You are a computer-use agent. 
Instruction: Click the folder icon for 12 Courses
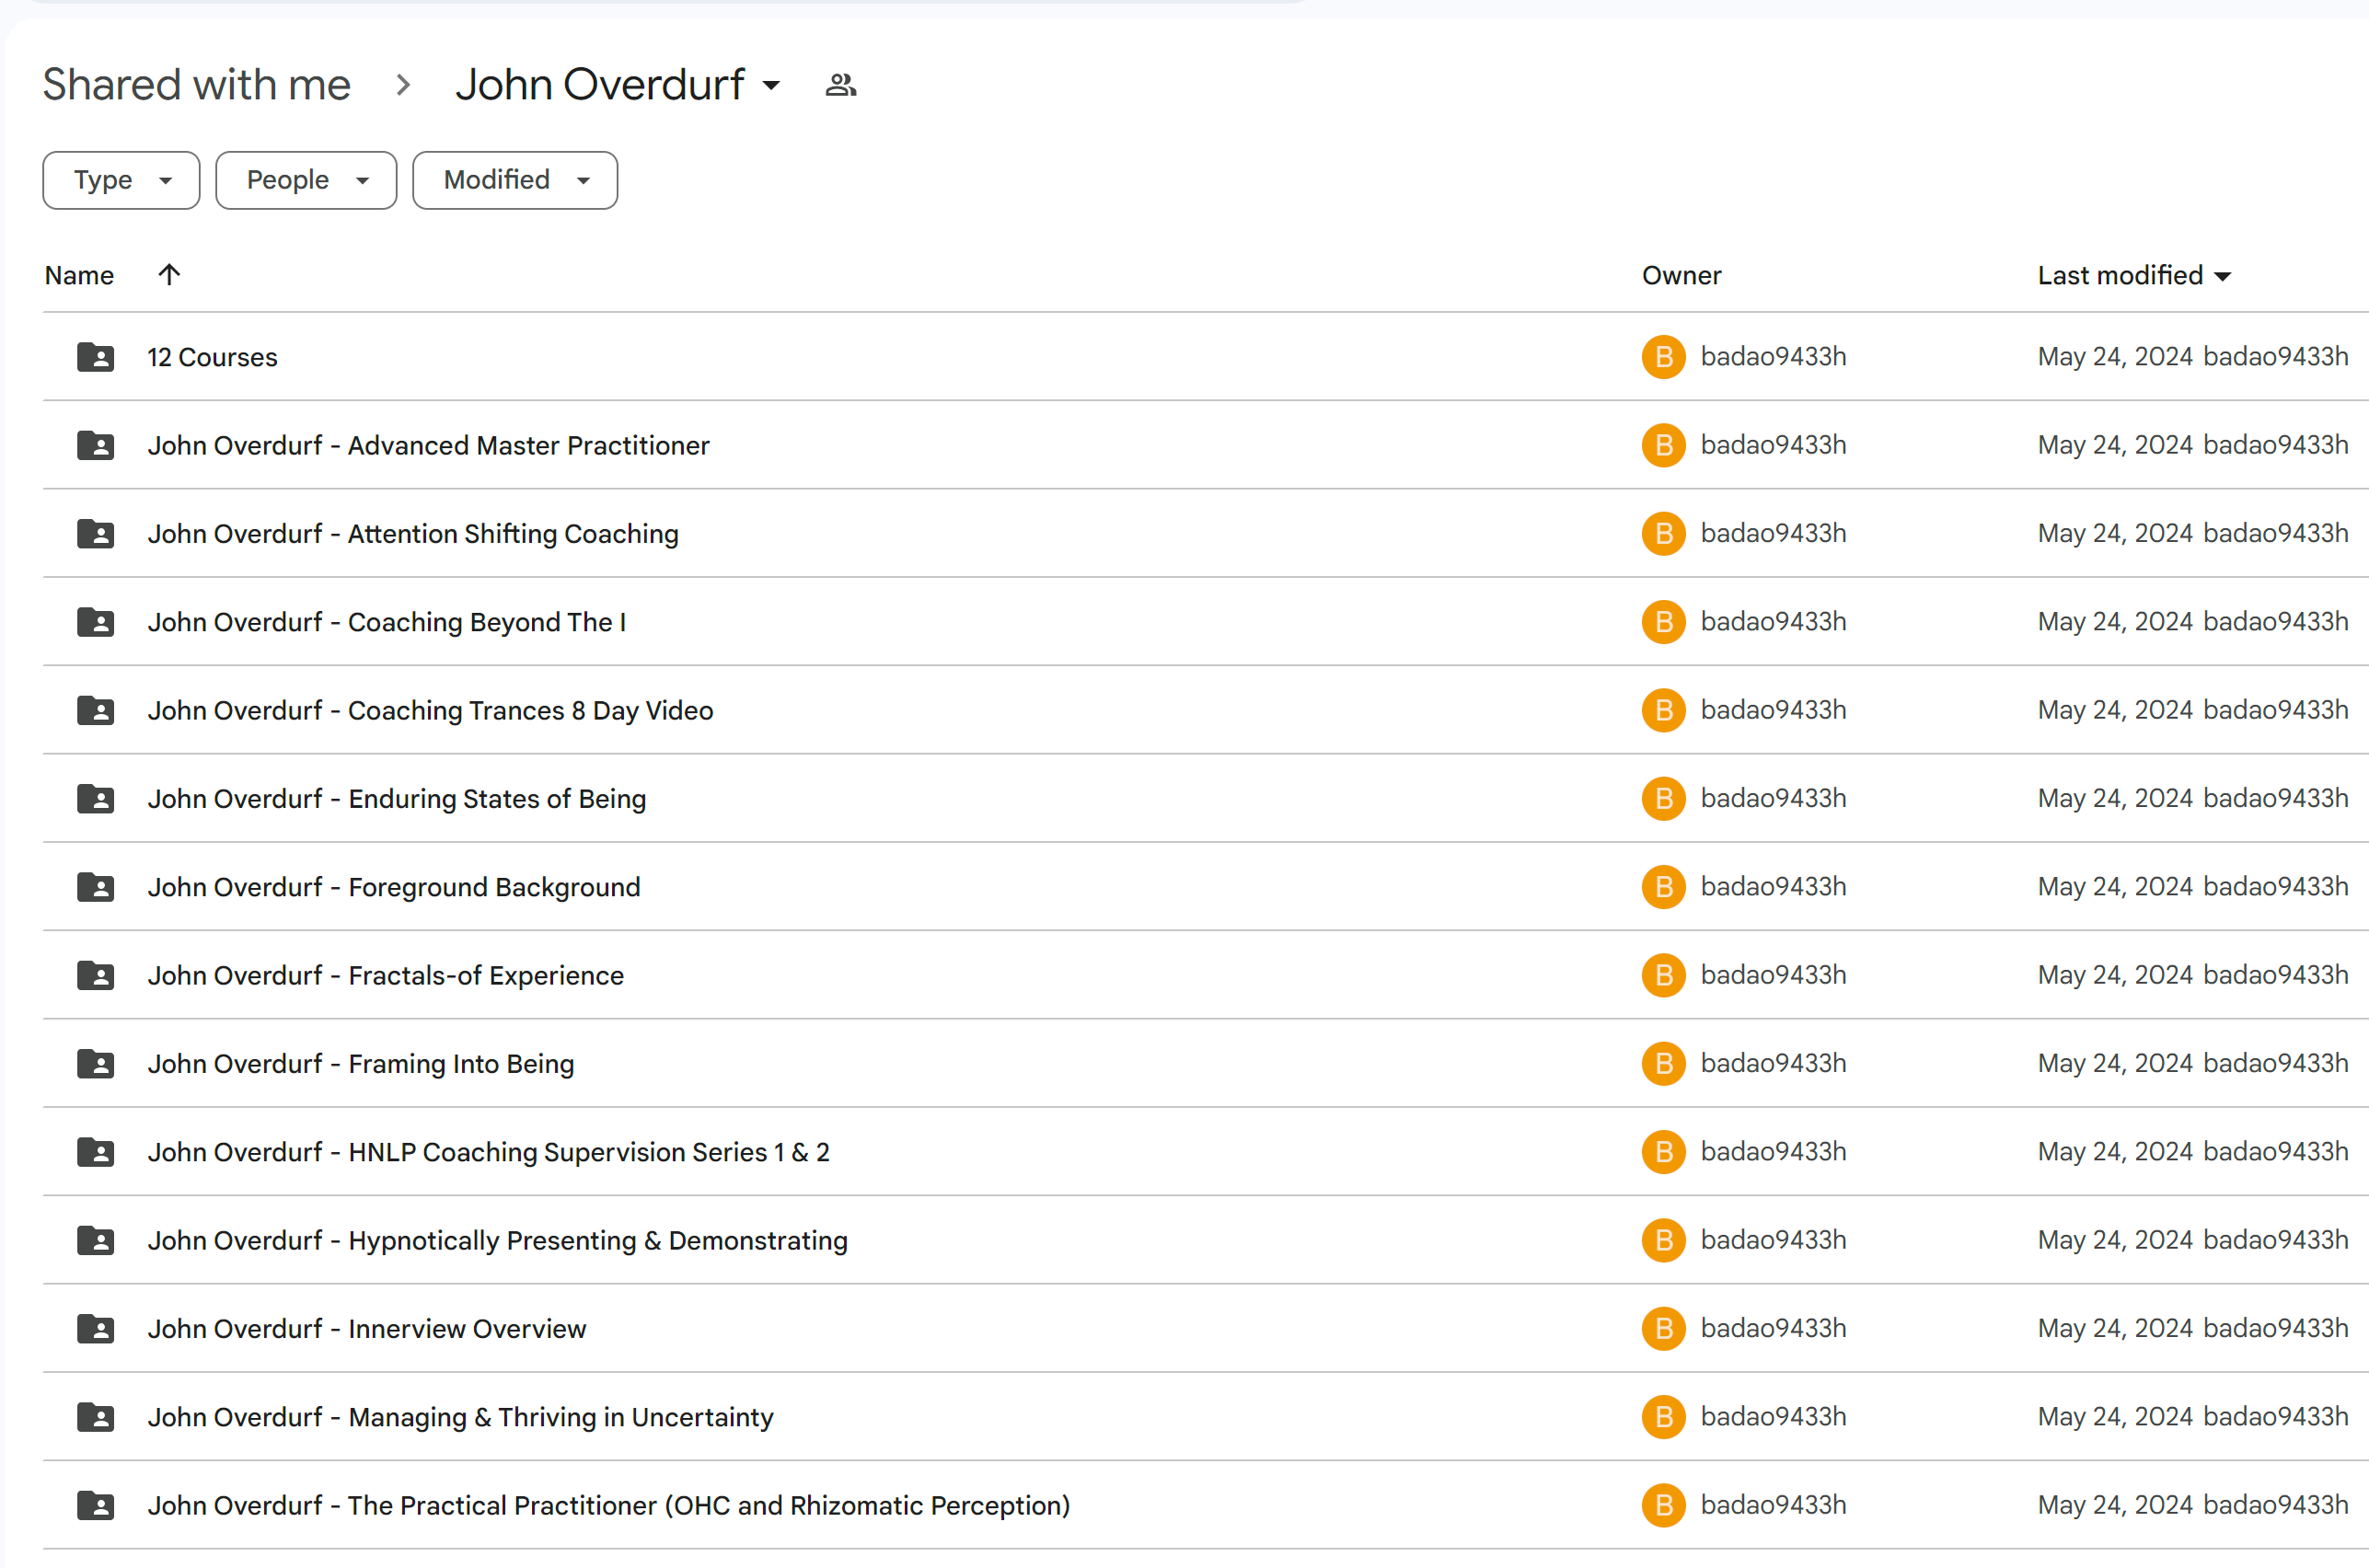click(96, 357)
